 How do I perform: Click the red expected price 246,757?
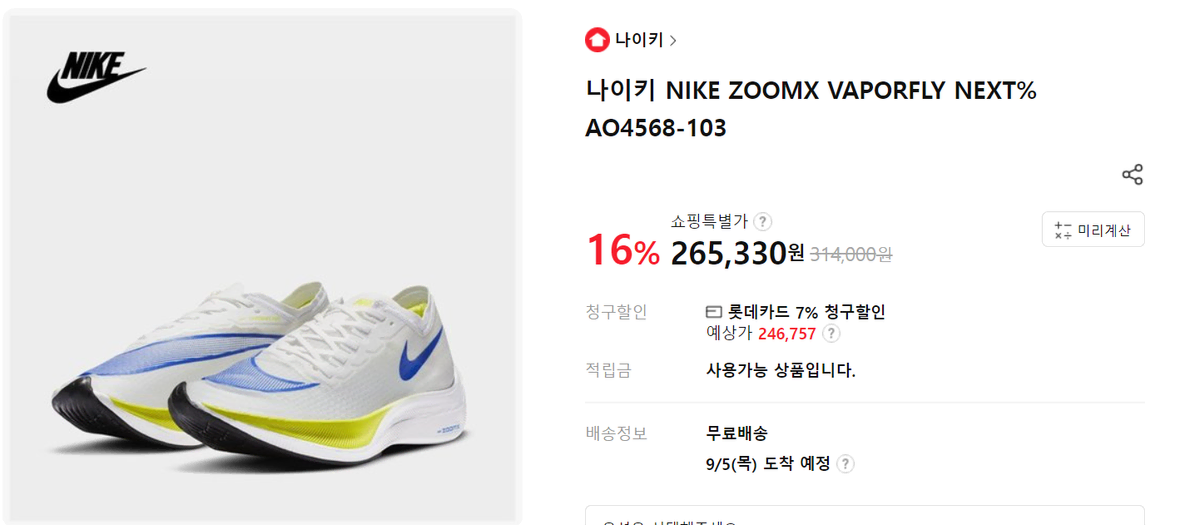[787, 334]
